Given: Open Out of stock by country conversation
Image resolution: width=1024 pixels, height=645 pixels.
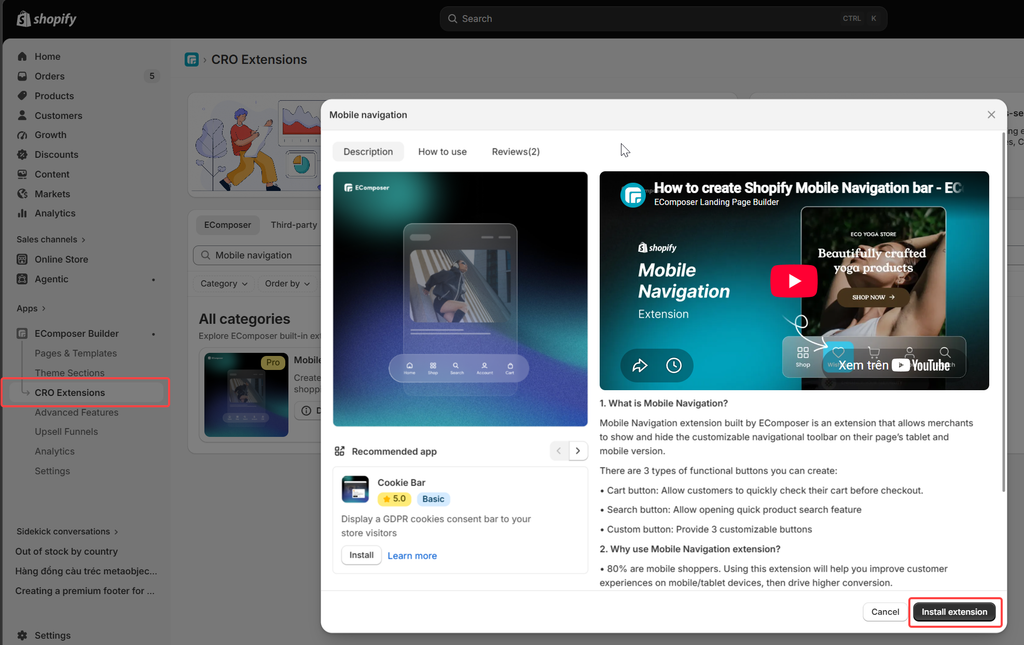Looking at the screenshot, I should pyautogui.click(x=67, y=551).
